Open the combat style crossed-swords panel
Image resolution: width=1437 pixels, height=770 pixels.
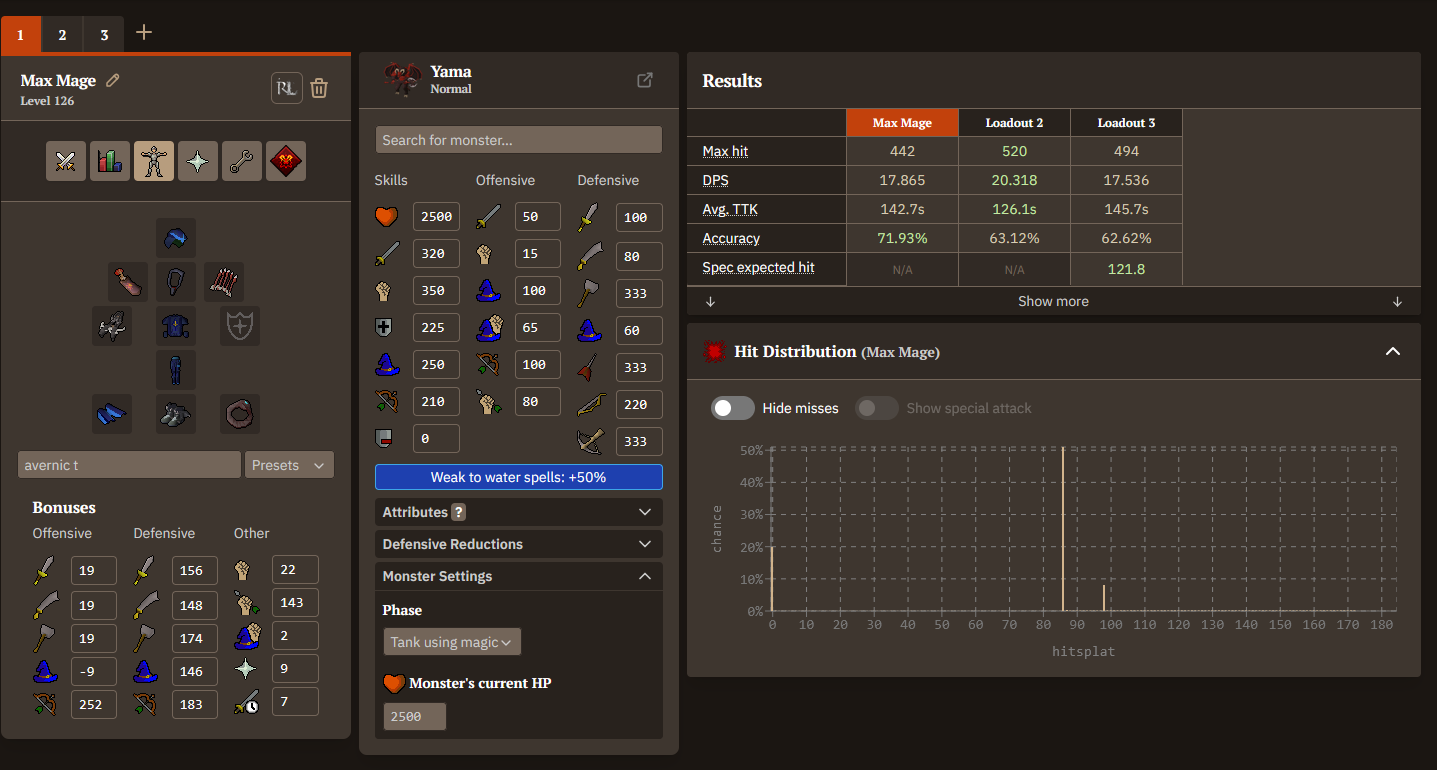pos(66,161)
